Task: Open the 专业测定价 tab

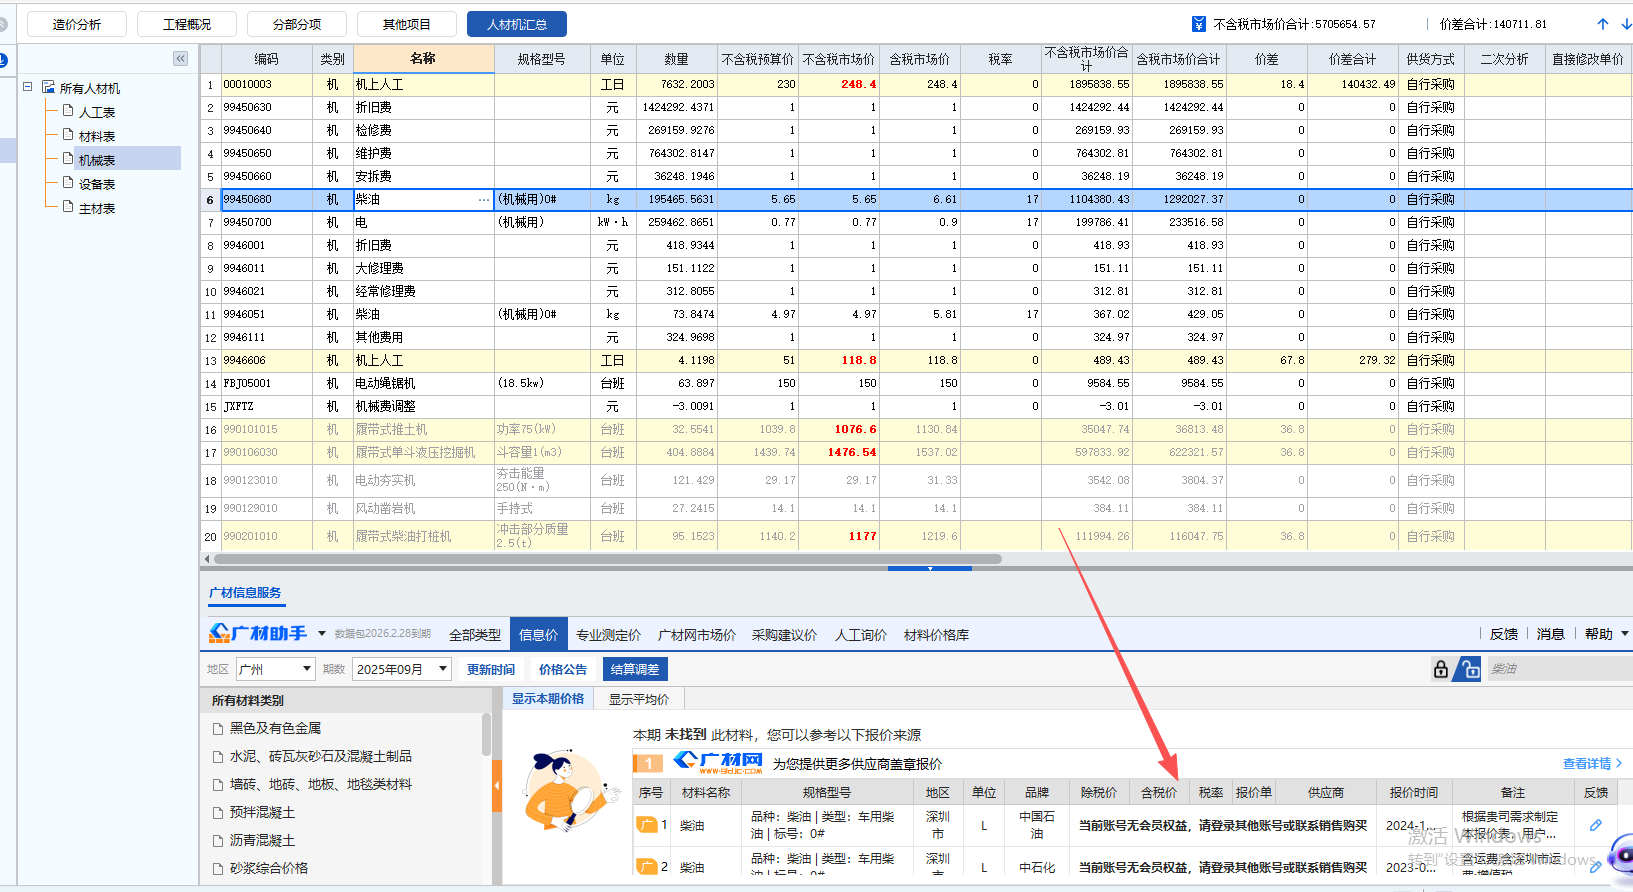Action: [608, 635]
